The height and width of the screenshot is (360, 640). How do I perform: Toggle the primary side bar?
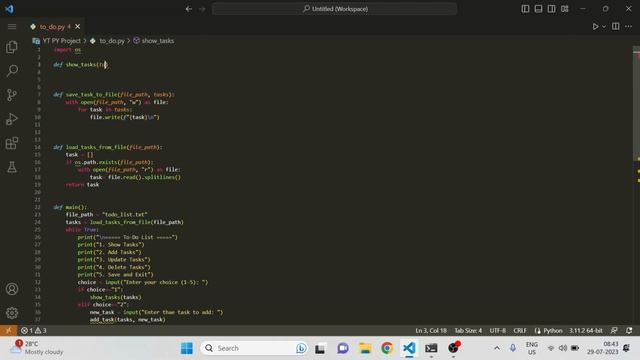click(x=525, y=9)
